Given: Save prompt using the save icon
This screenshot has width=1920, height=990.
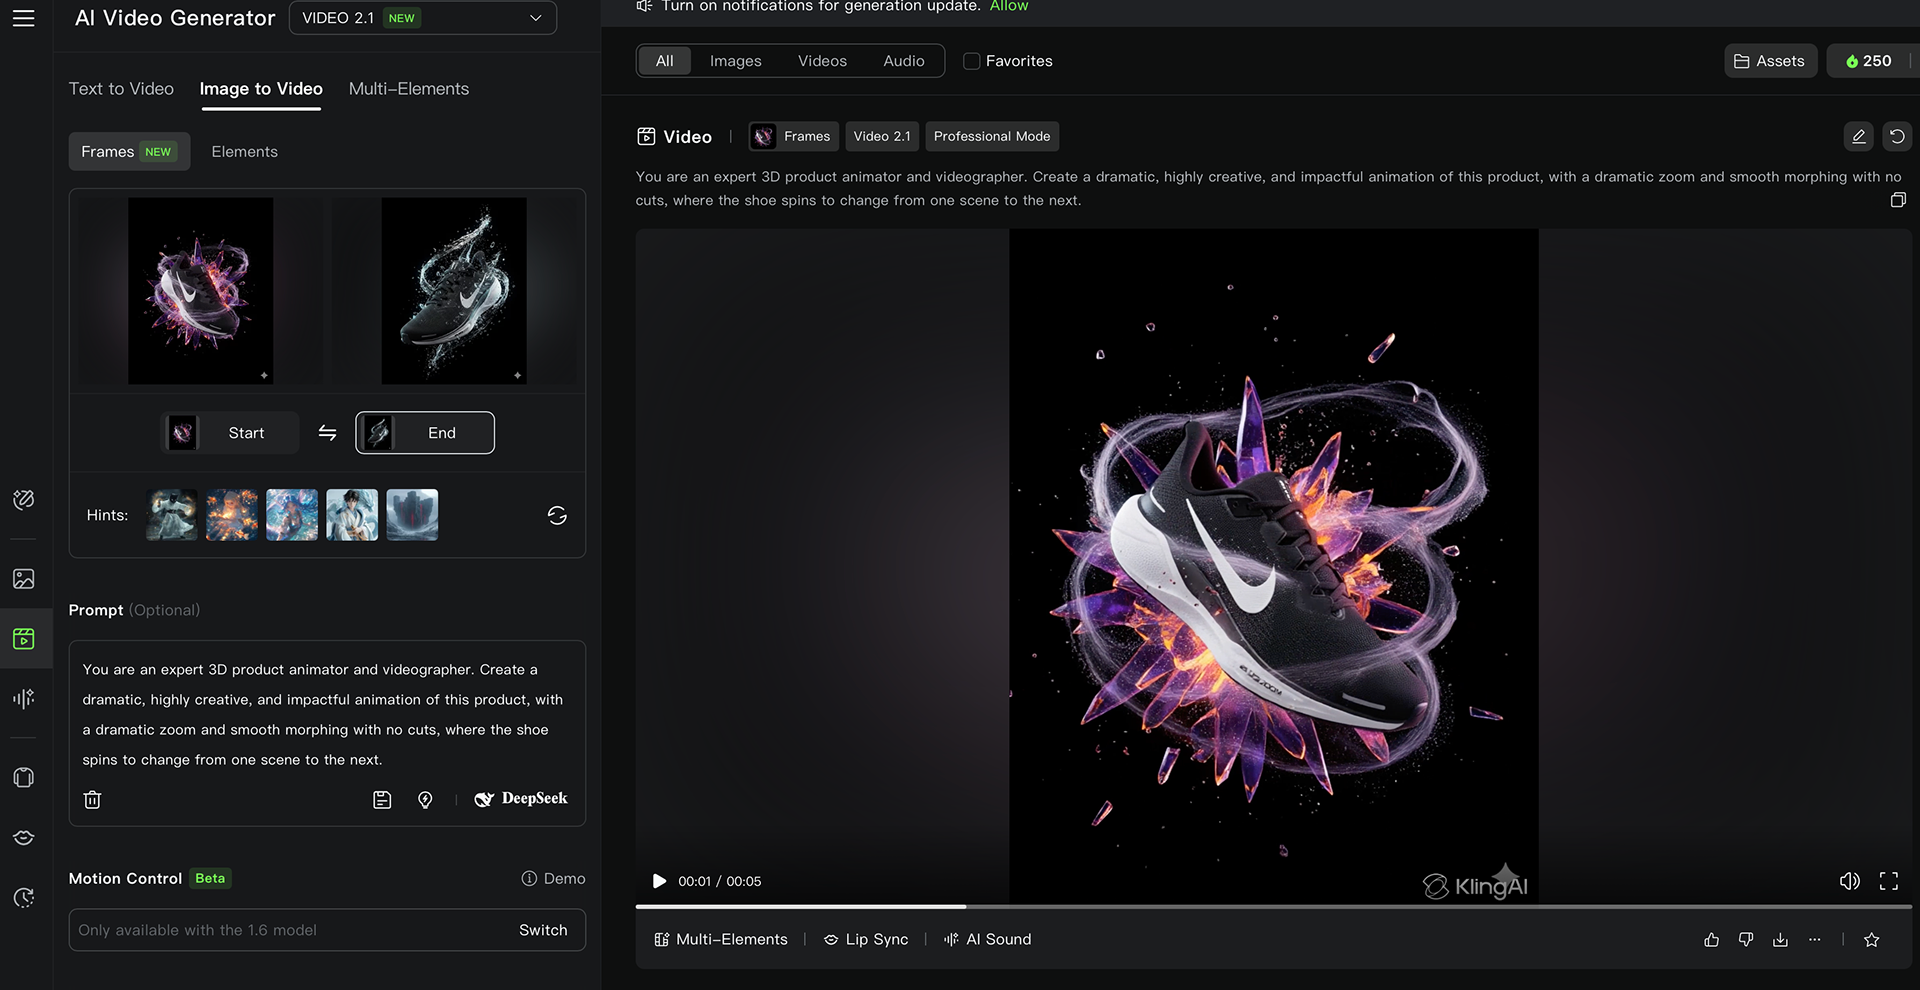Looking at the screenshot, I should point(382,799).
